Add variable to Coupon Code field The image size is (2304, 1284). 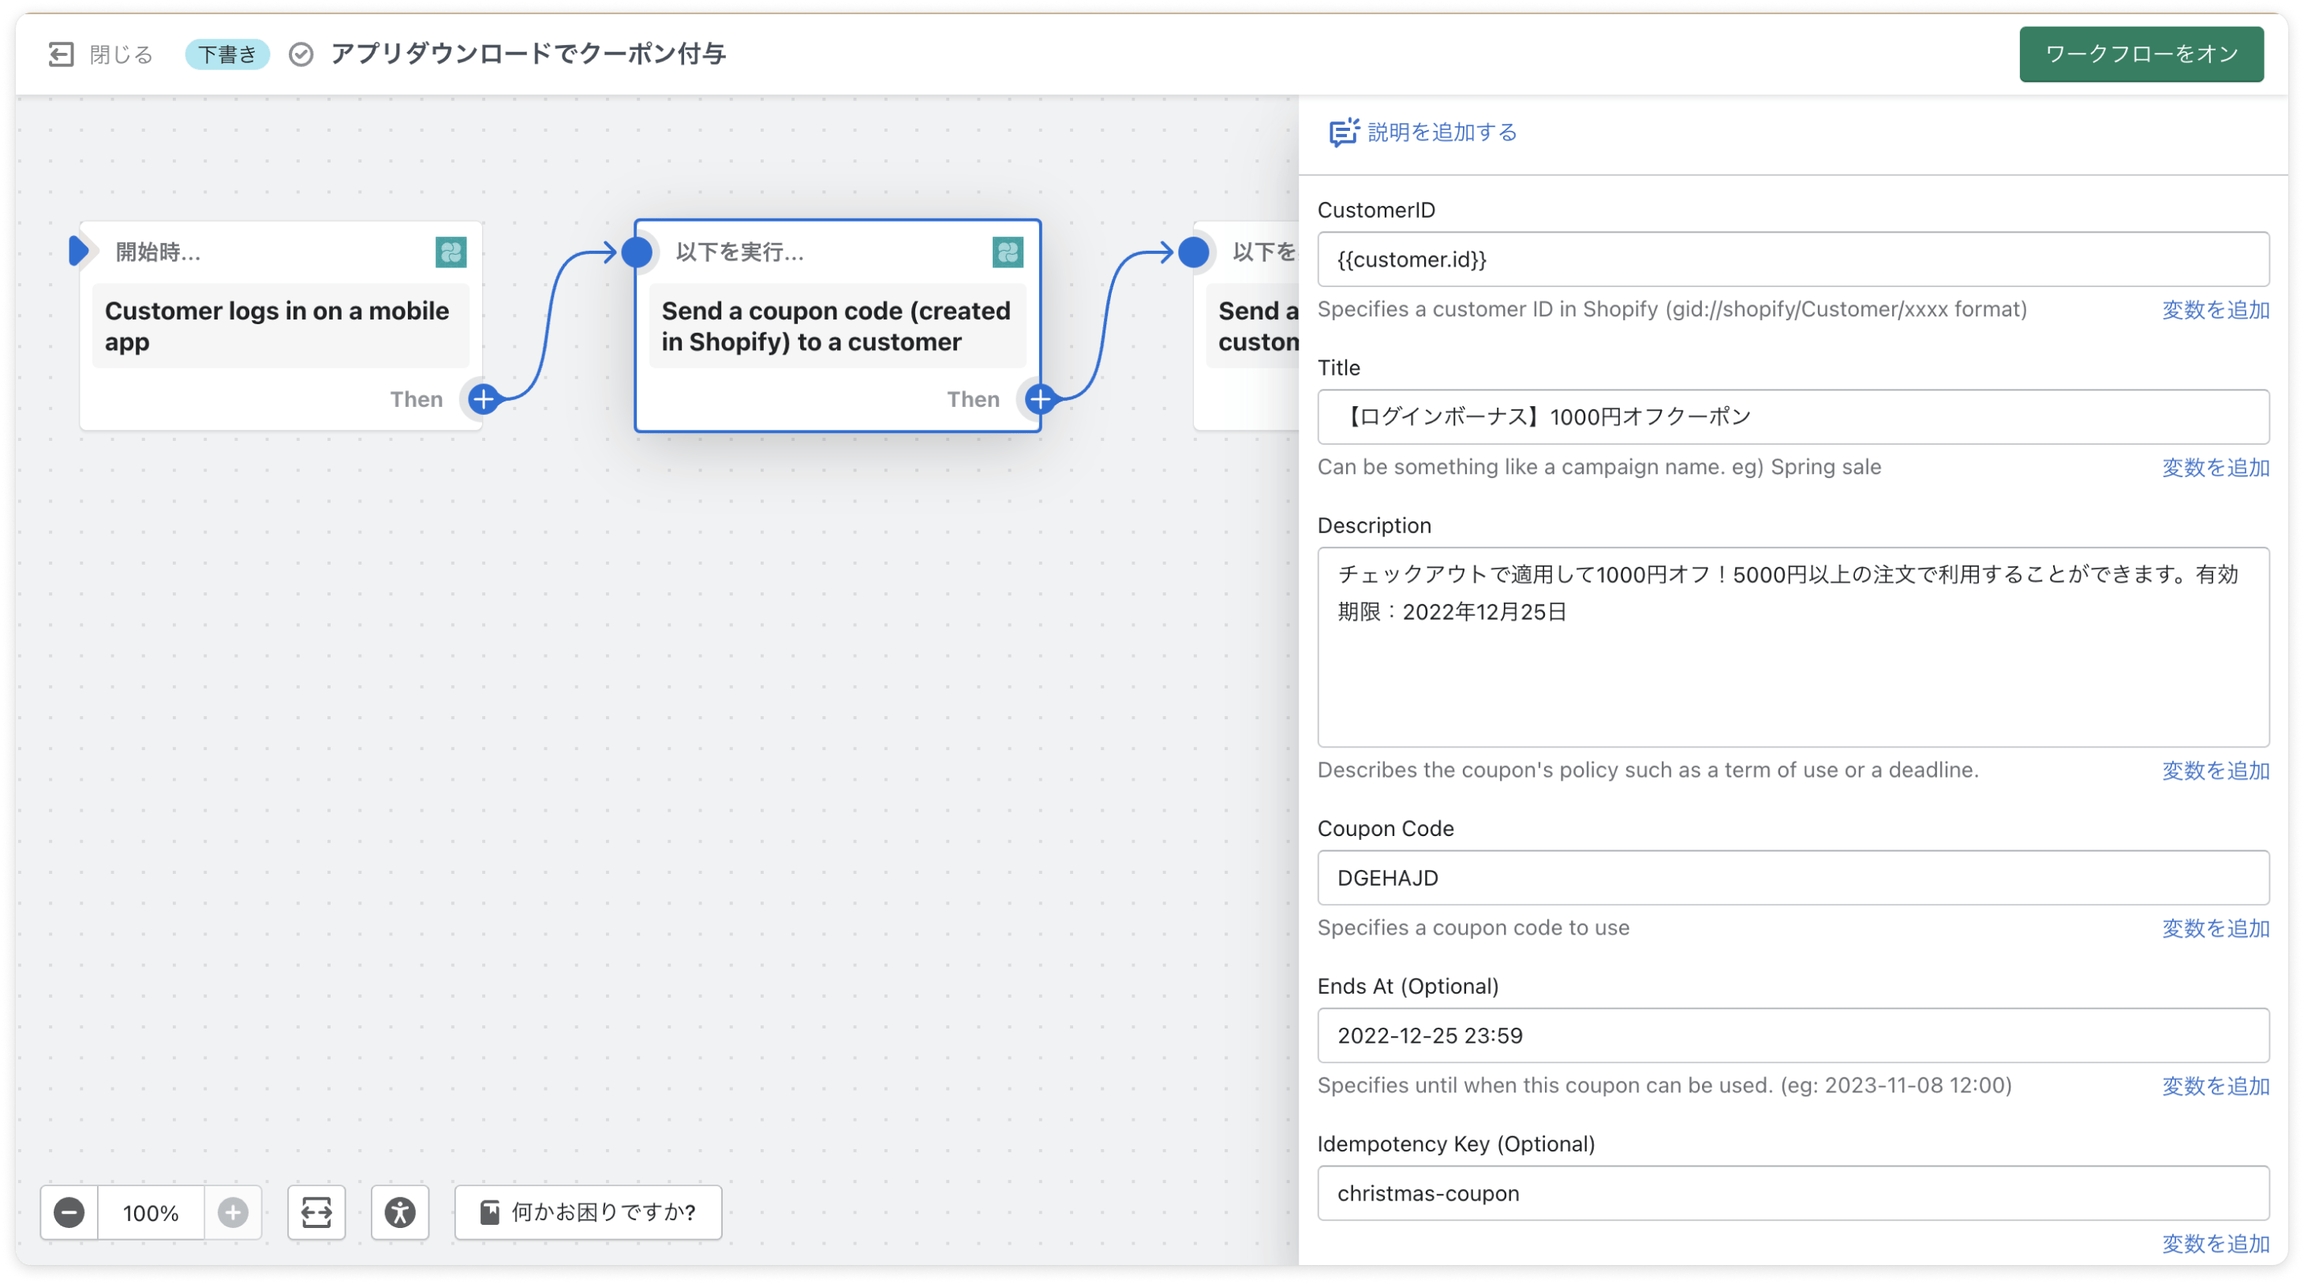tap(2215, 928)
